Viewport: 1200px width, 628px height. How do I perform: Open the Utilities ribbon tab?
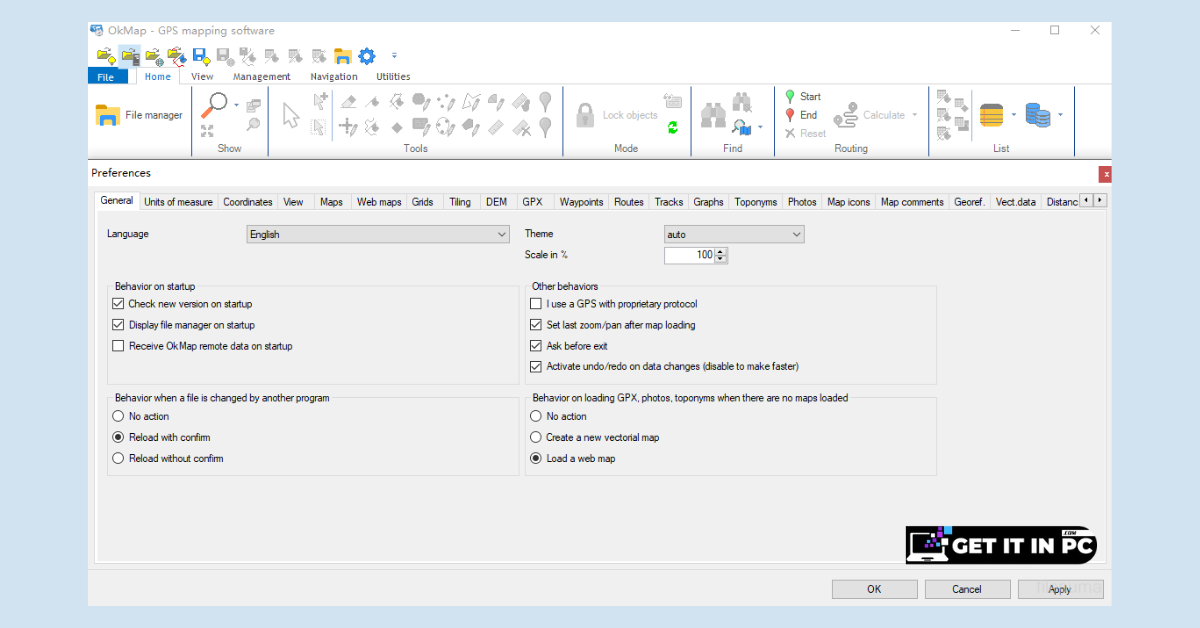[393, 76]
